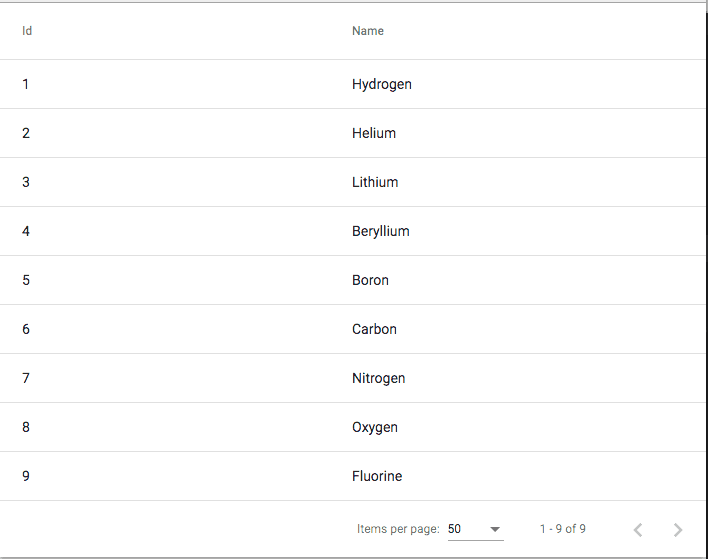Image resolution: width=708 pixels, height=559 pixels.
Task: Click the Id cell with value 5
Action: (x=26, y=280)
